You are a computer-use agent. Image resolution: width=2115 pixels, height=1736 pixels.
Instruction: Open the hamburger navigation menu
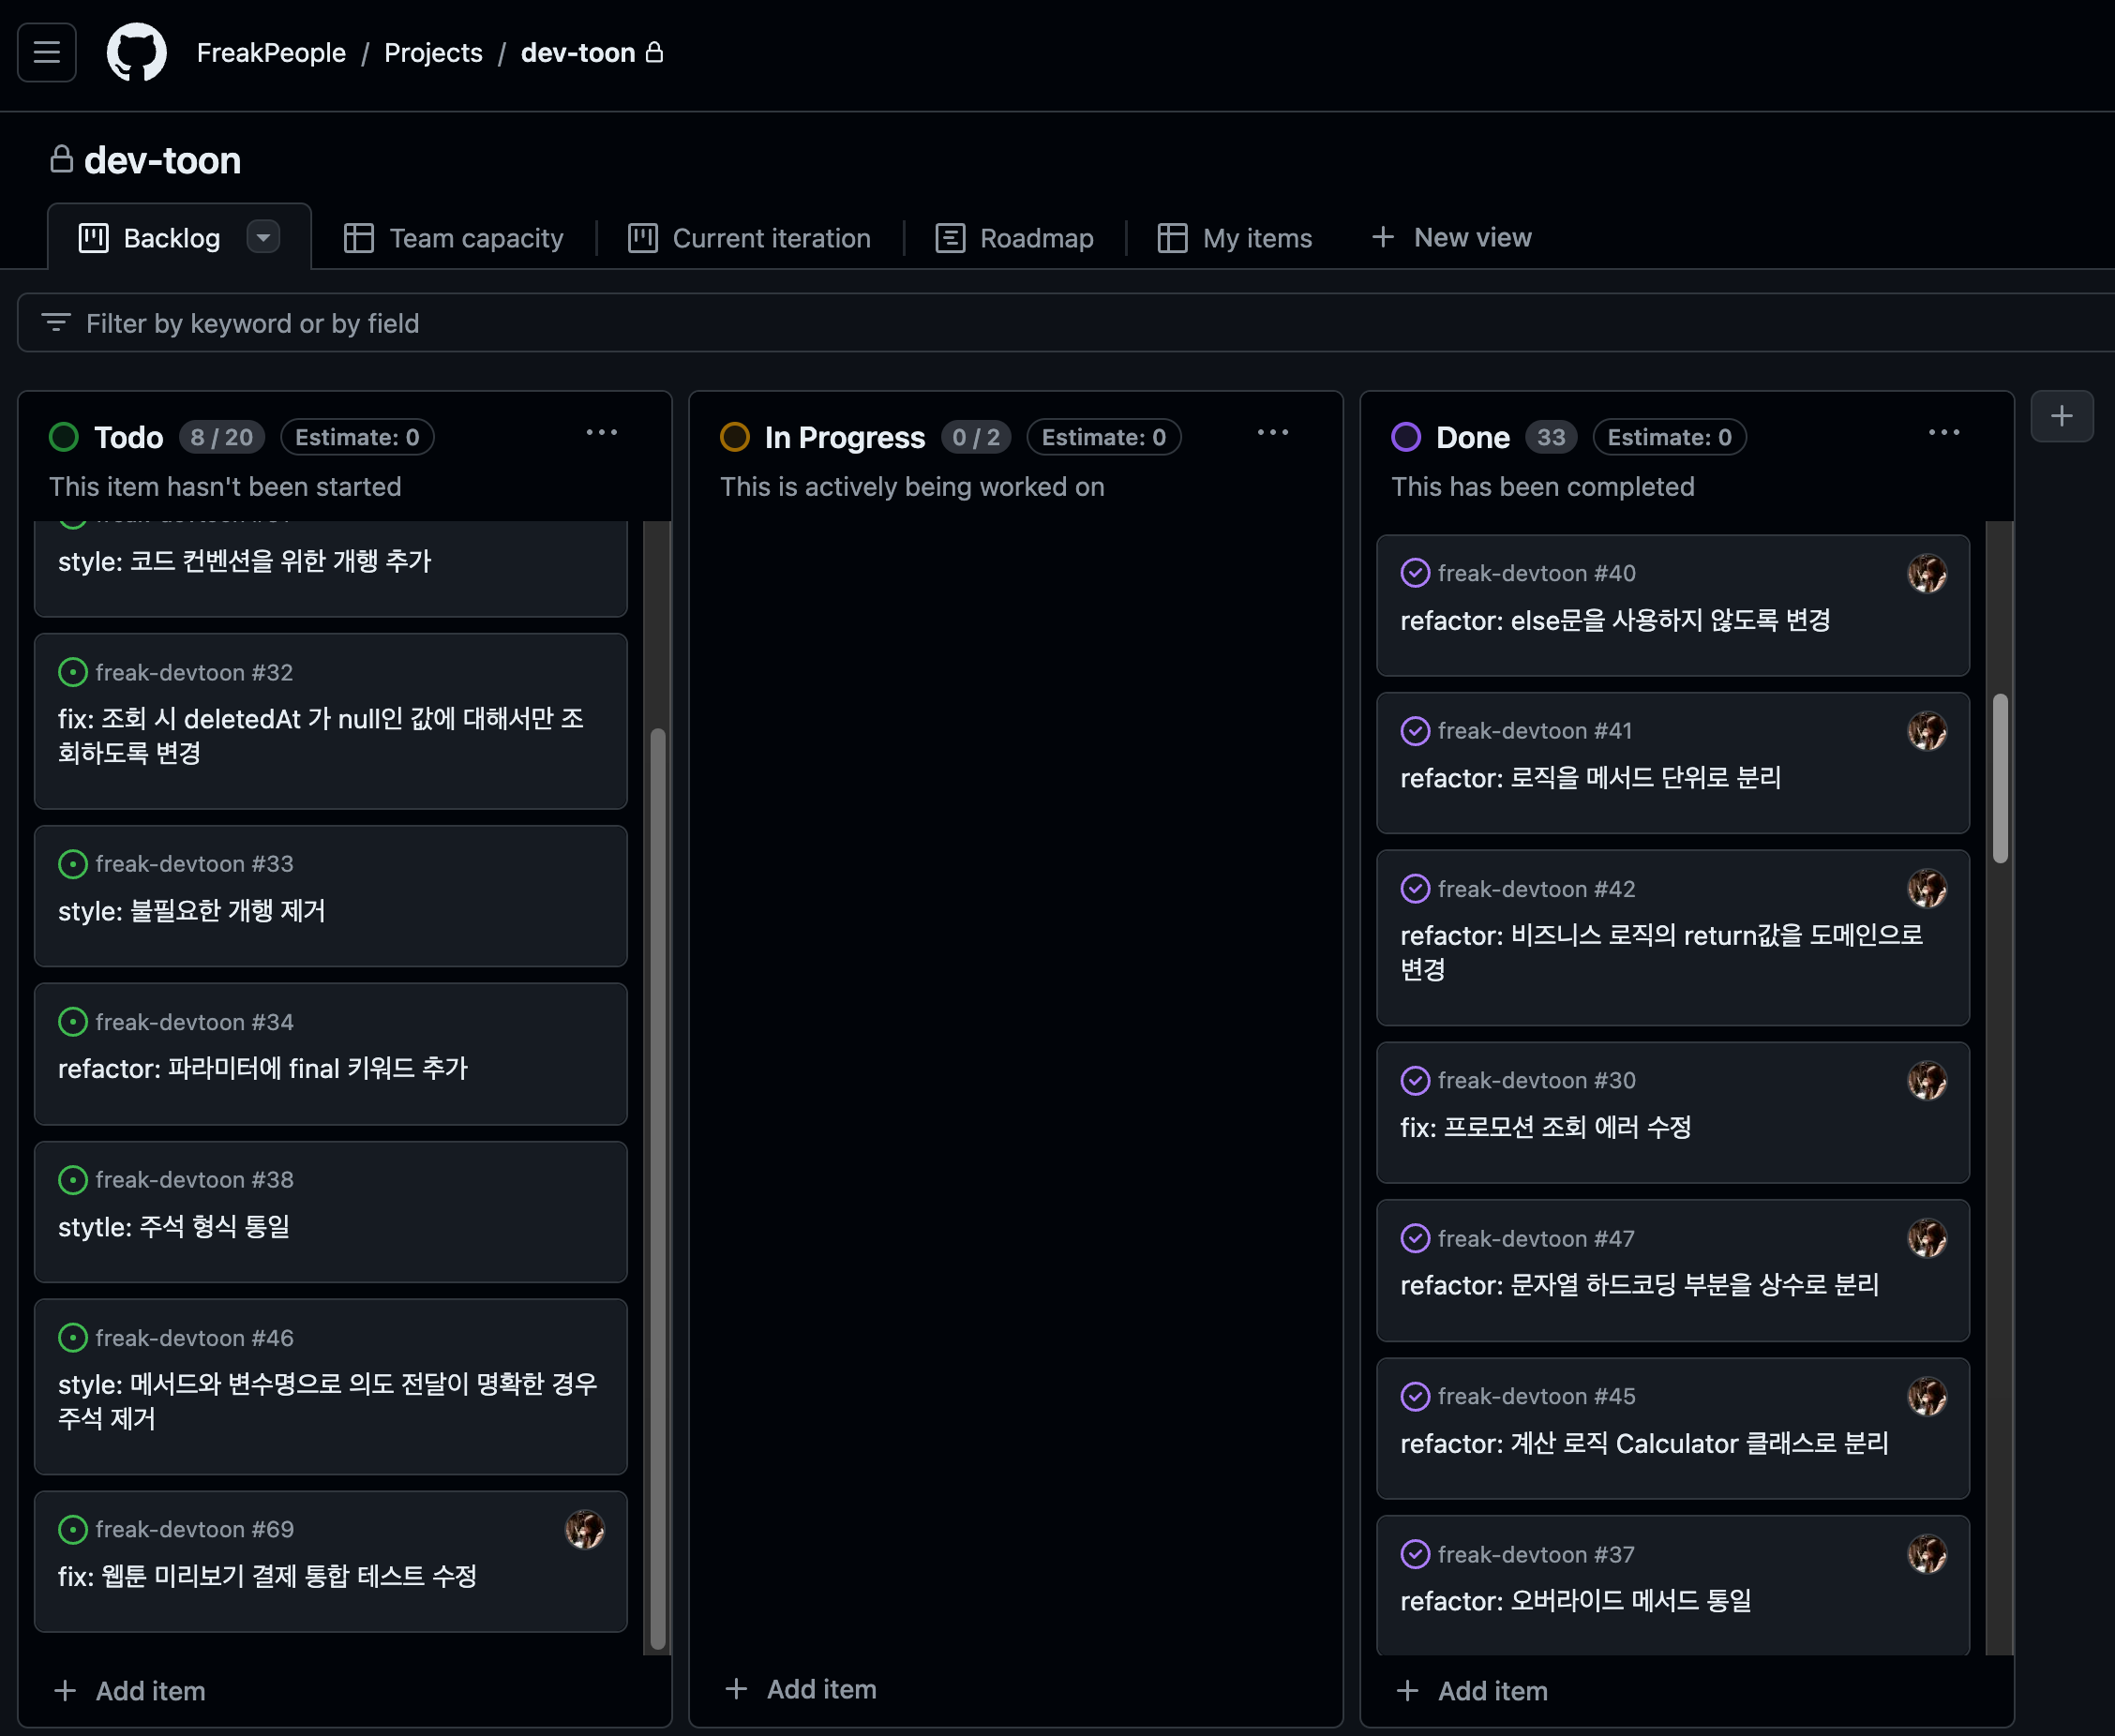point(46,52)
